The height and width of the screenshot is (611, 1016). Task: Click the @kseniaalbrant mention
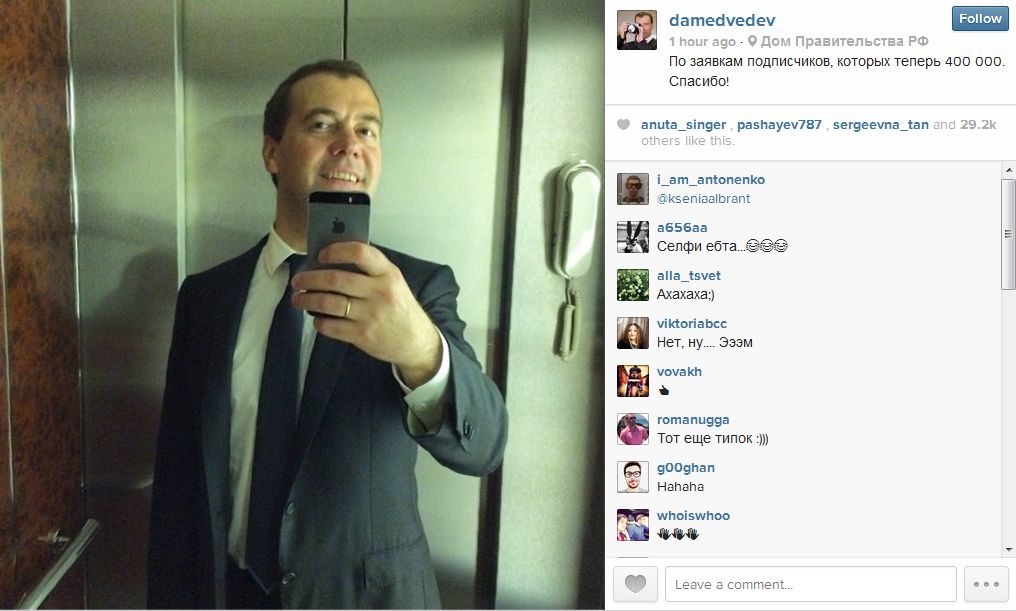pyautogui.click(x=703, y=198)
